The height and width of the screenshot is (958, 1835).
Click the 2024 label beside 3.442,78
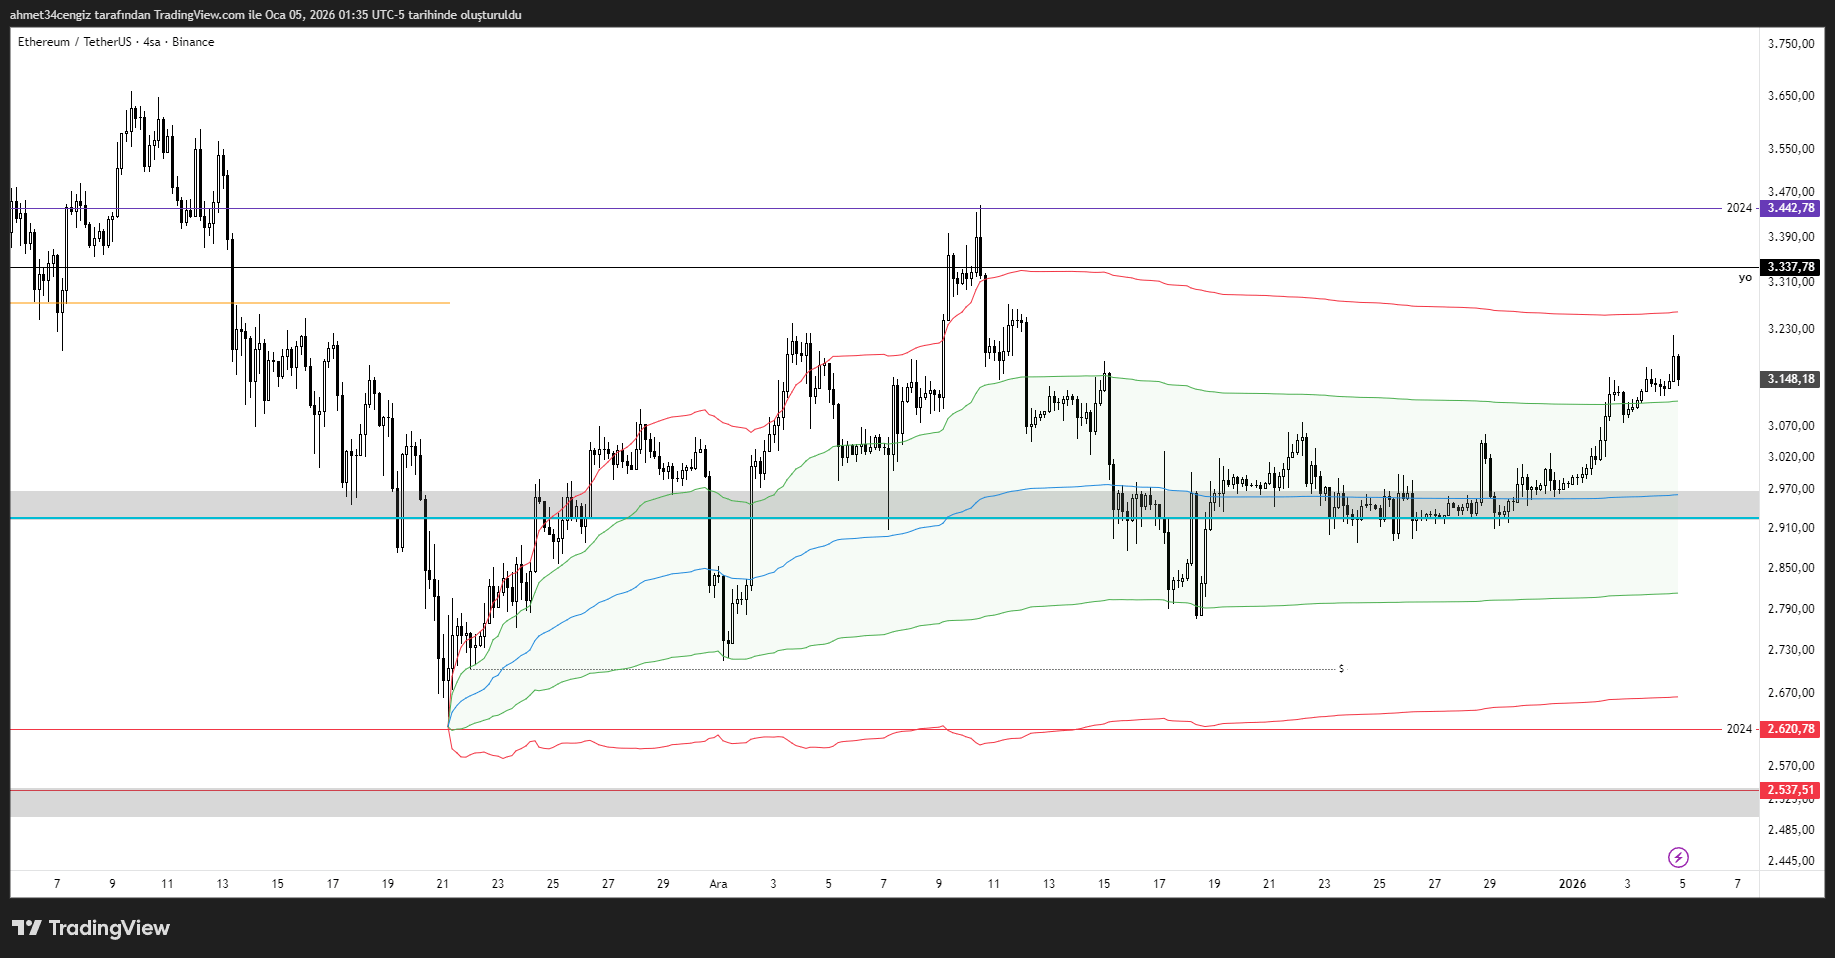(x=1739, y=208)
